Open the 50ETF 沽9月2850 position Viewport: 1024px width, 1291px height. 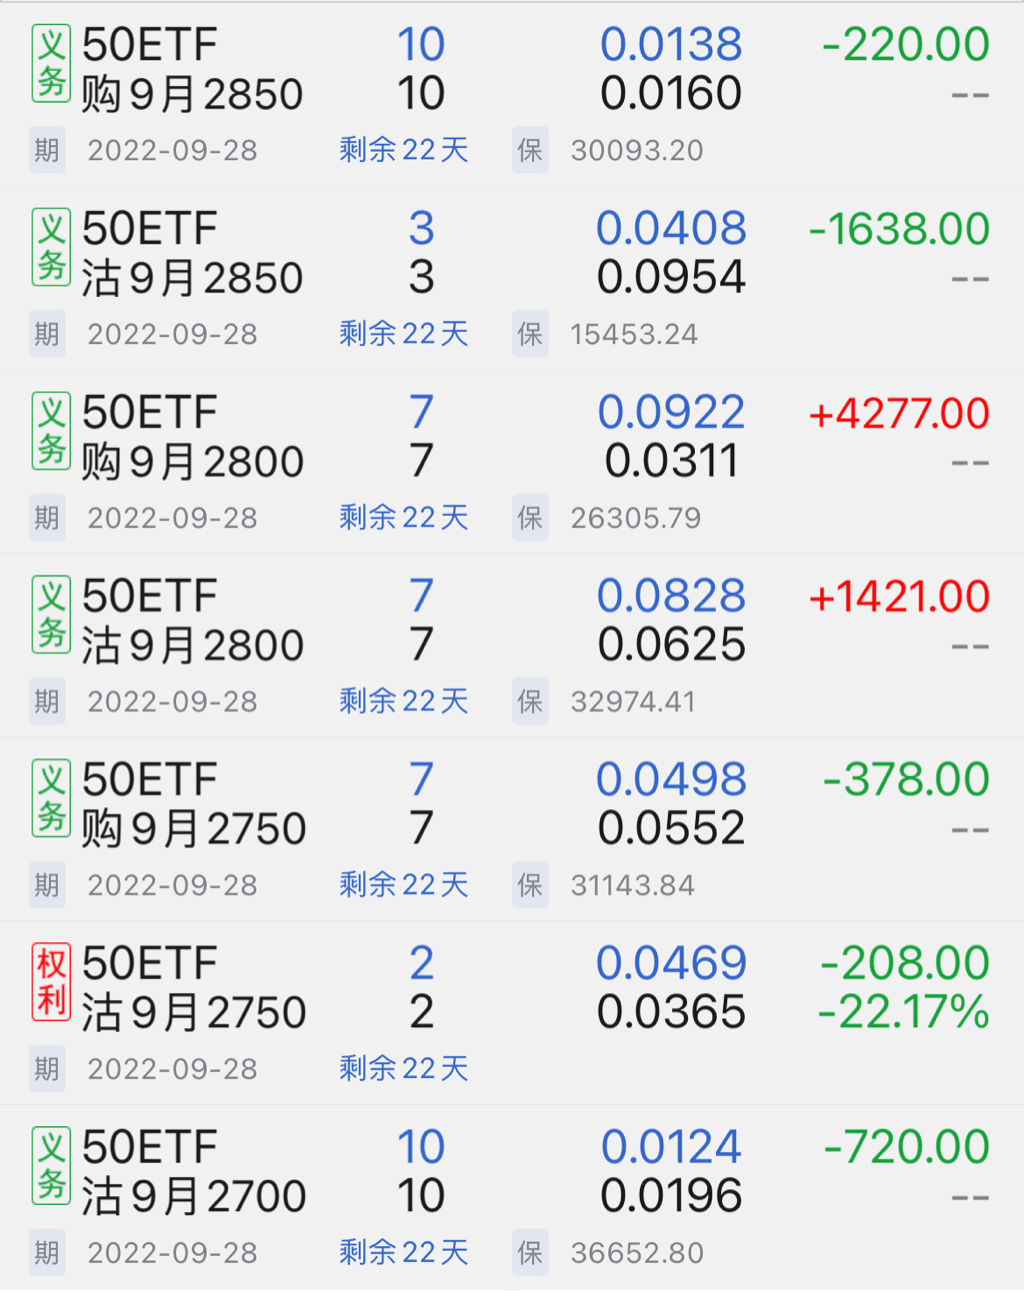point(192,254)
